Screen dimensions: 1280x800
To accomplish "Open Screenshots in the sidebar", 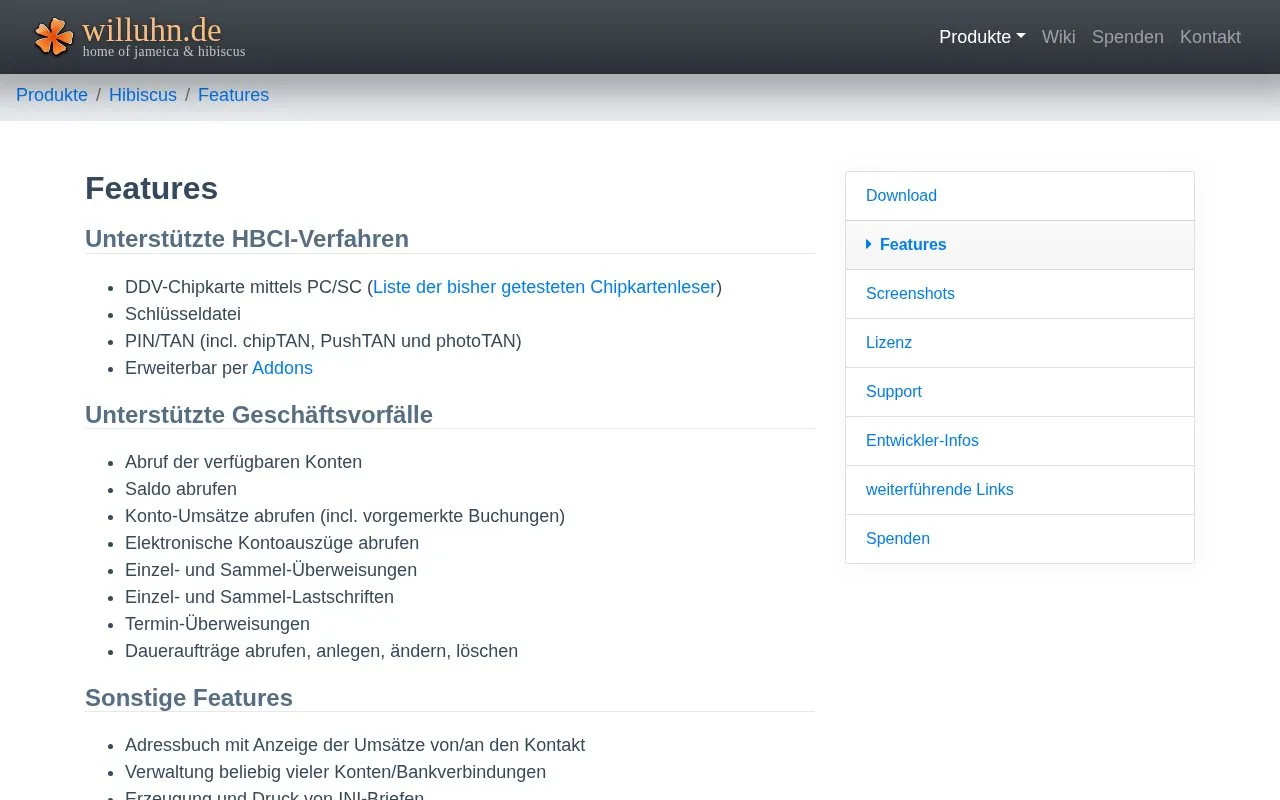I will [x=1020, y=294].
